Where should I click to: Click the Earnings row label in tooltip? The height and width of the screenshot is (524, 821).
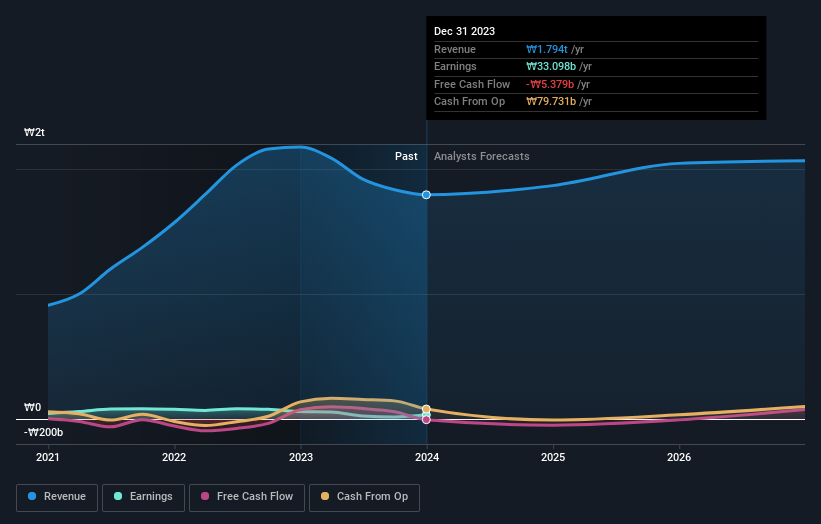(455, 66)
